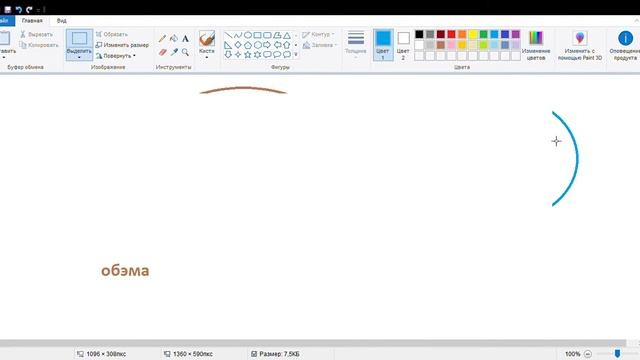The image size is (640, 360).
Task: Select the Fill with color bucket tool
Action: coord(174,39)
